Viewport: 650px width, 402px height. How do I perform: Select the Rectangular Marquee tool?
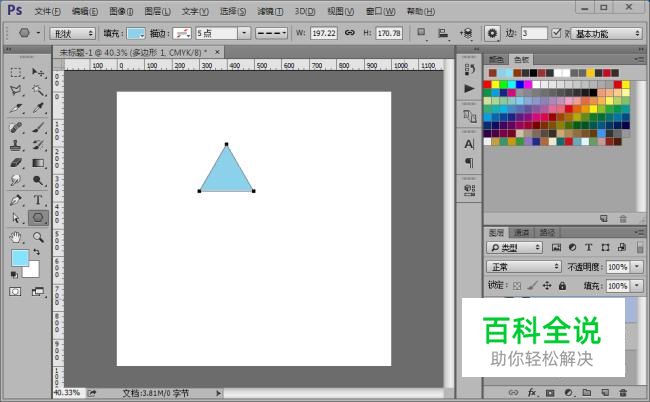[x=16, y=73]
